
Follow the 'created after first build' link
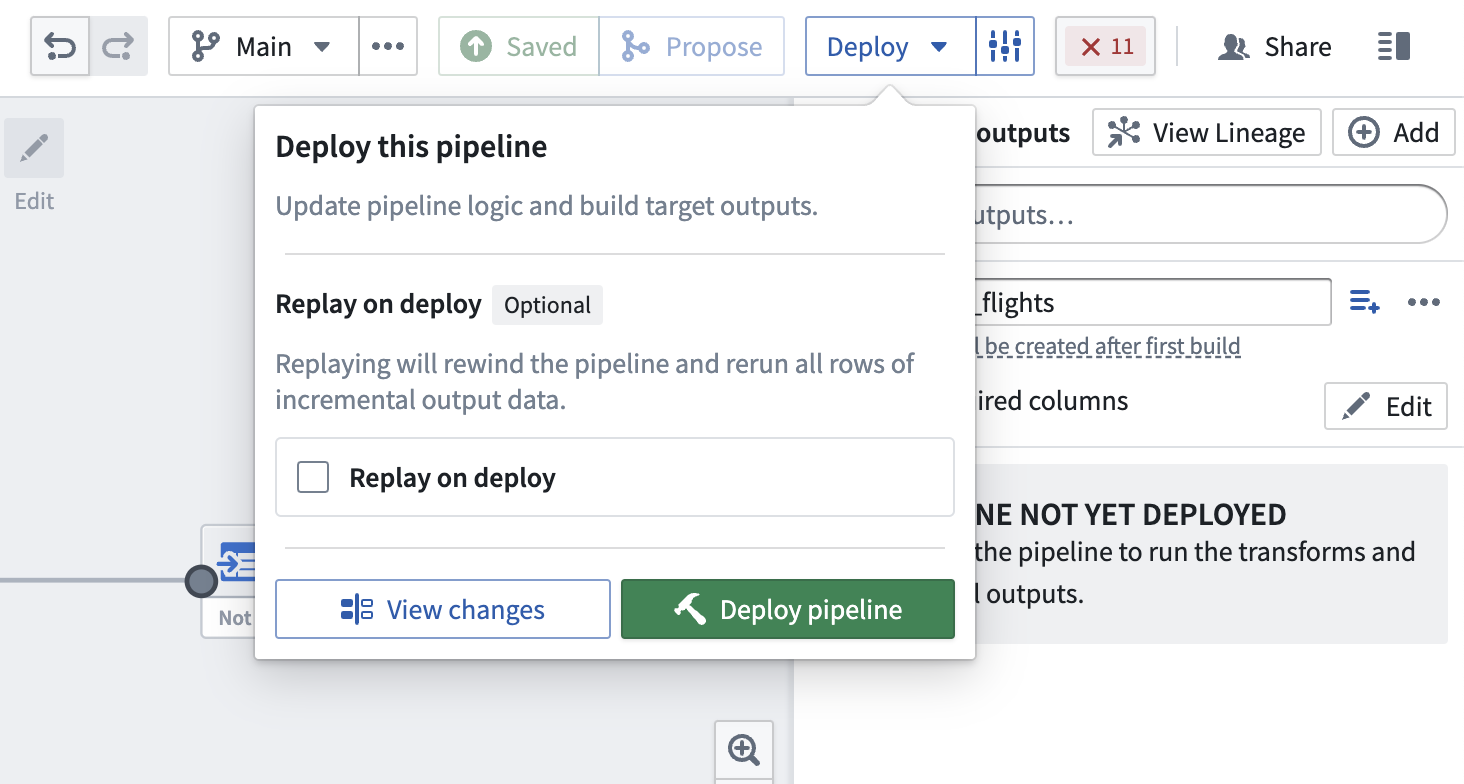tap(1108, 346)
